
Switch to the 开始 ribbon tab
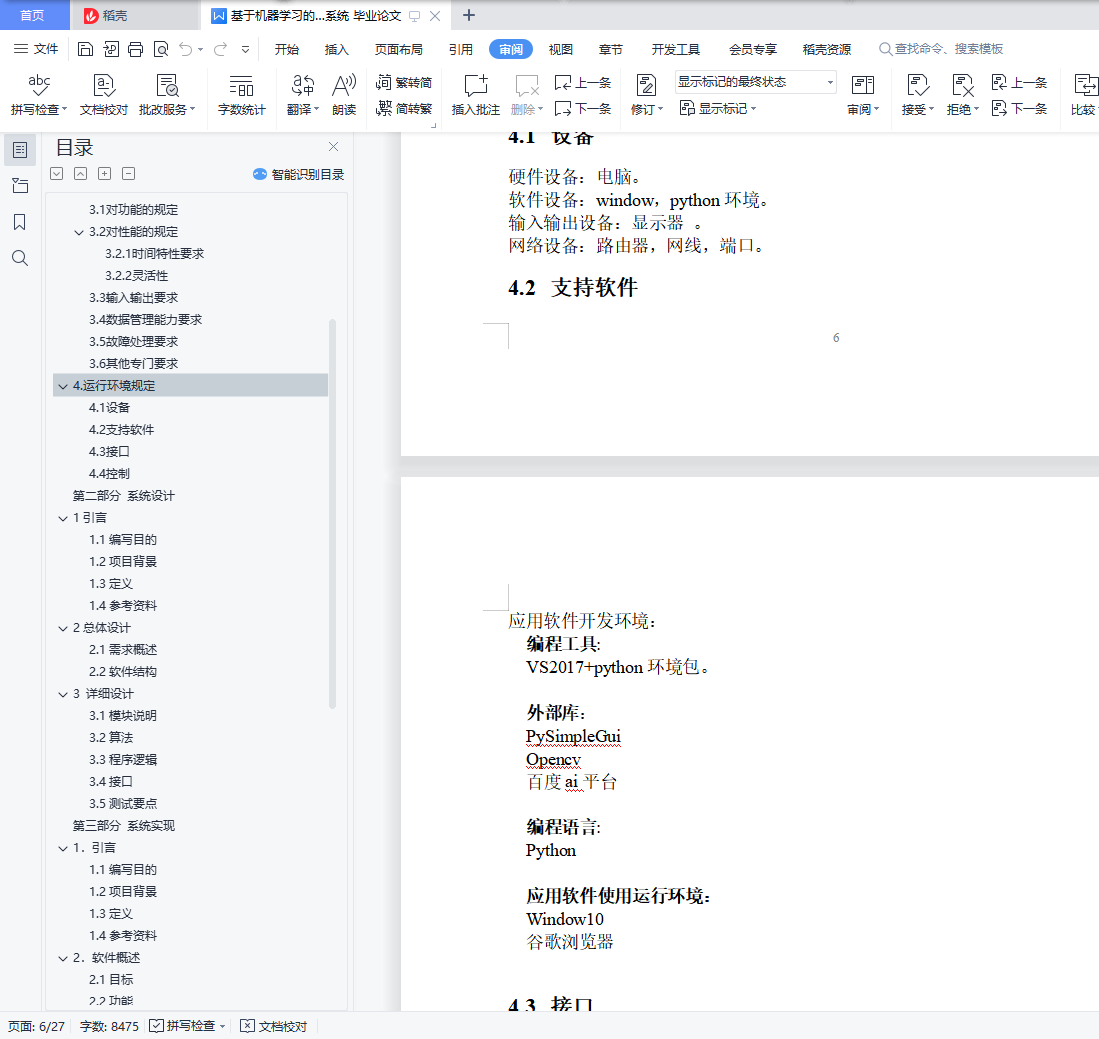pos(287,49)
